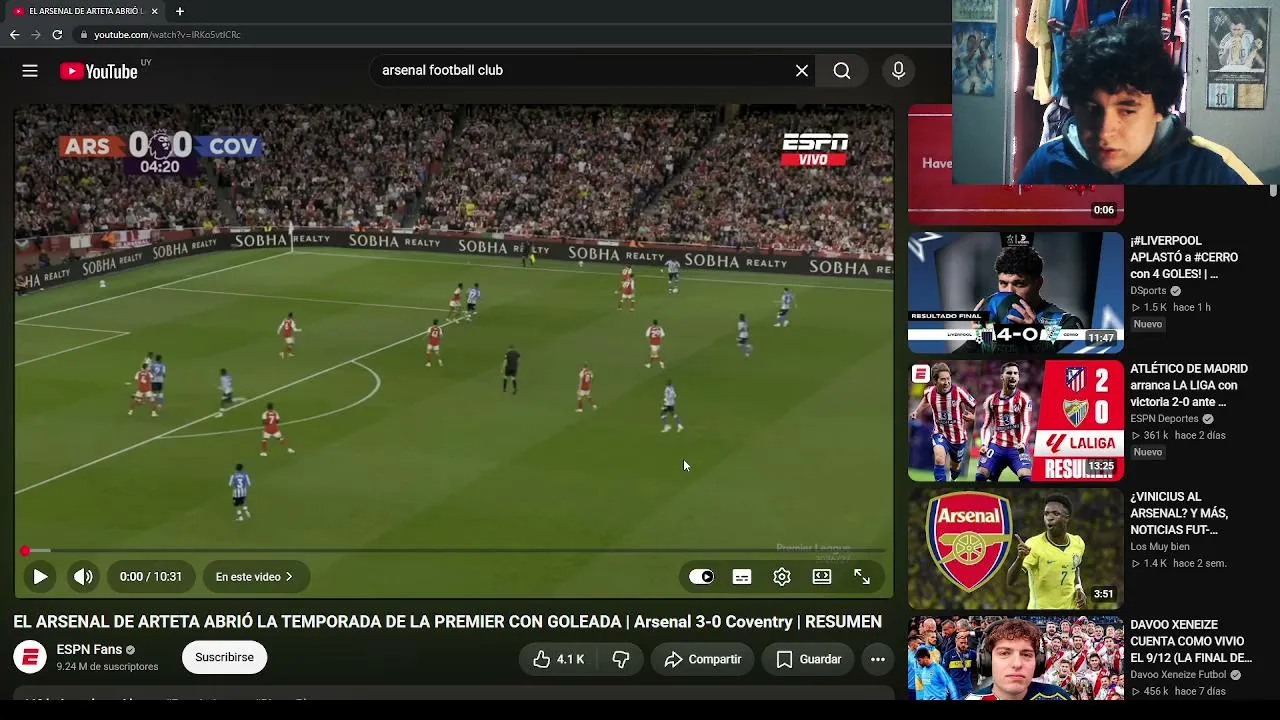
Task: Go back in the browser
Action: tap(14, 35)
